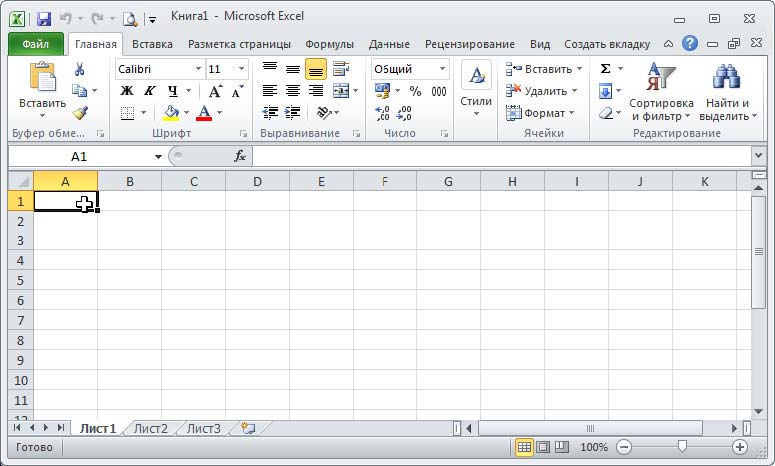Click the Save icon in quick access toolbar
This screenshot has width=775, height=466.
pyautogui.click(x=43, y=19)
